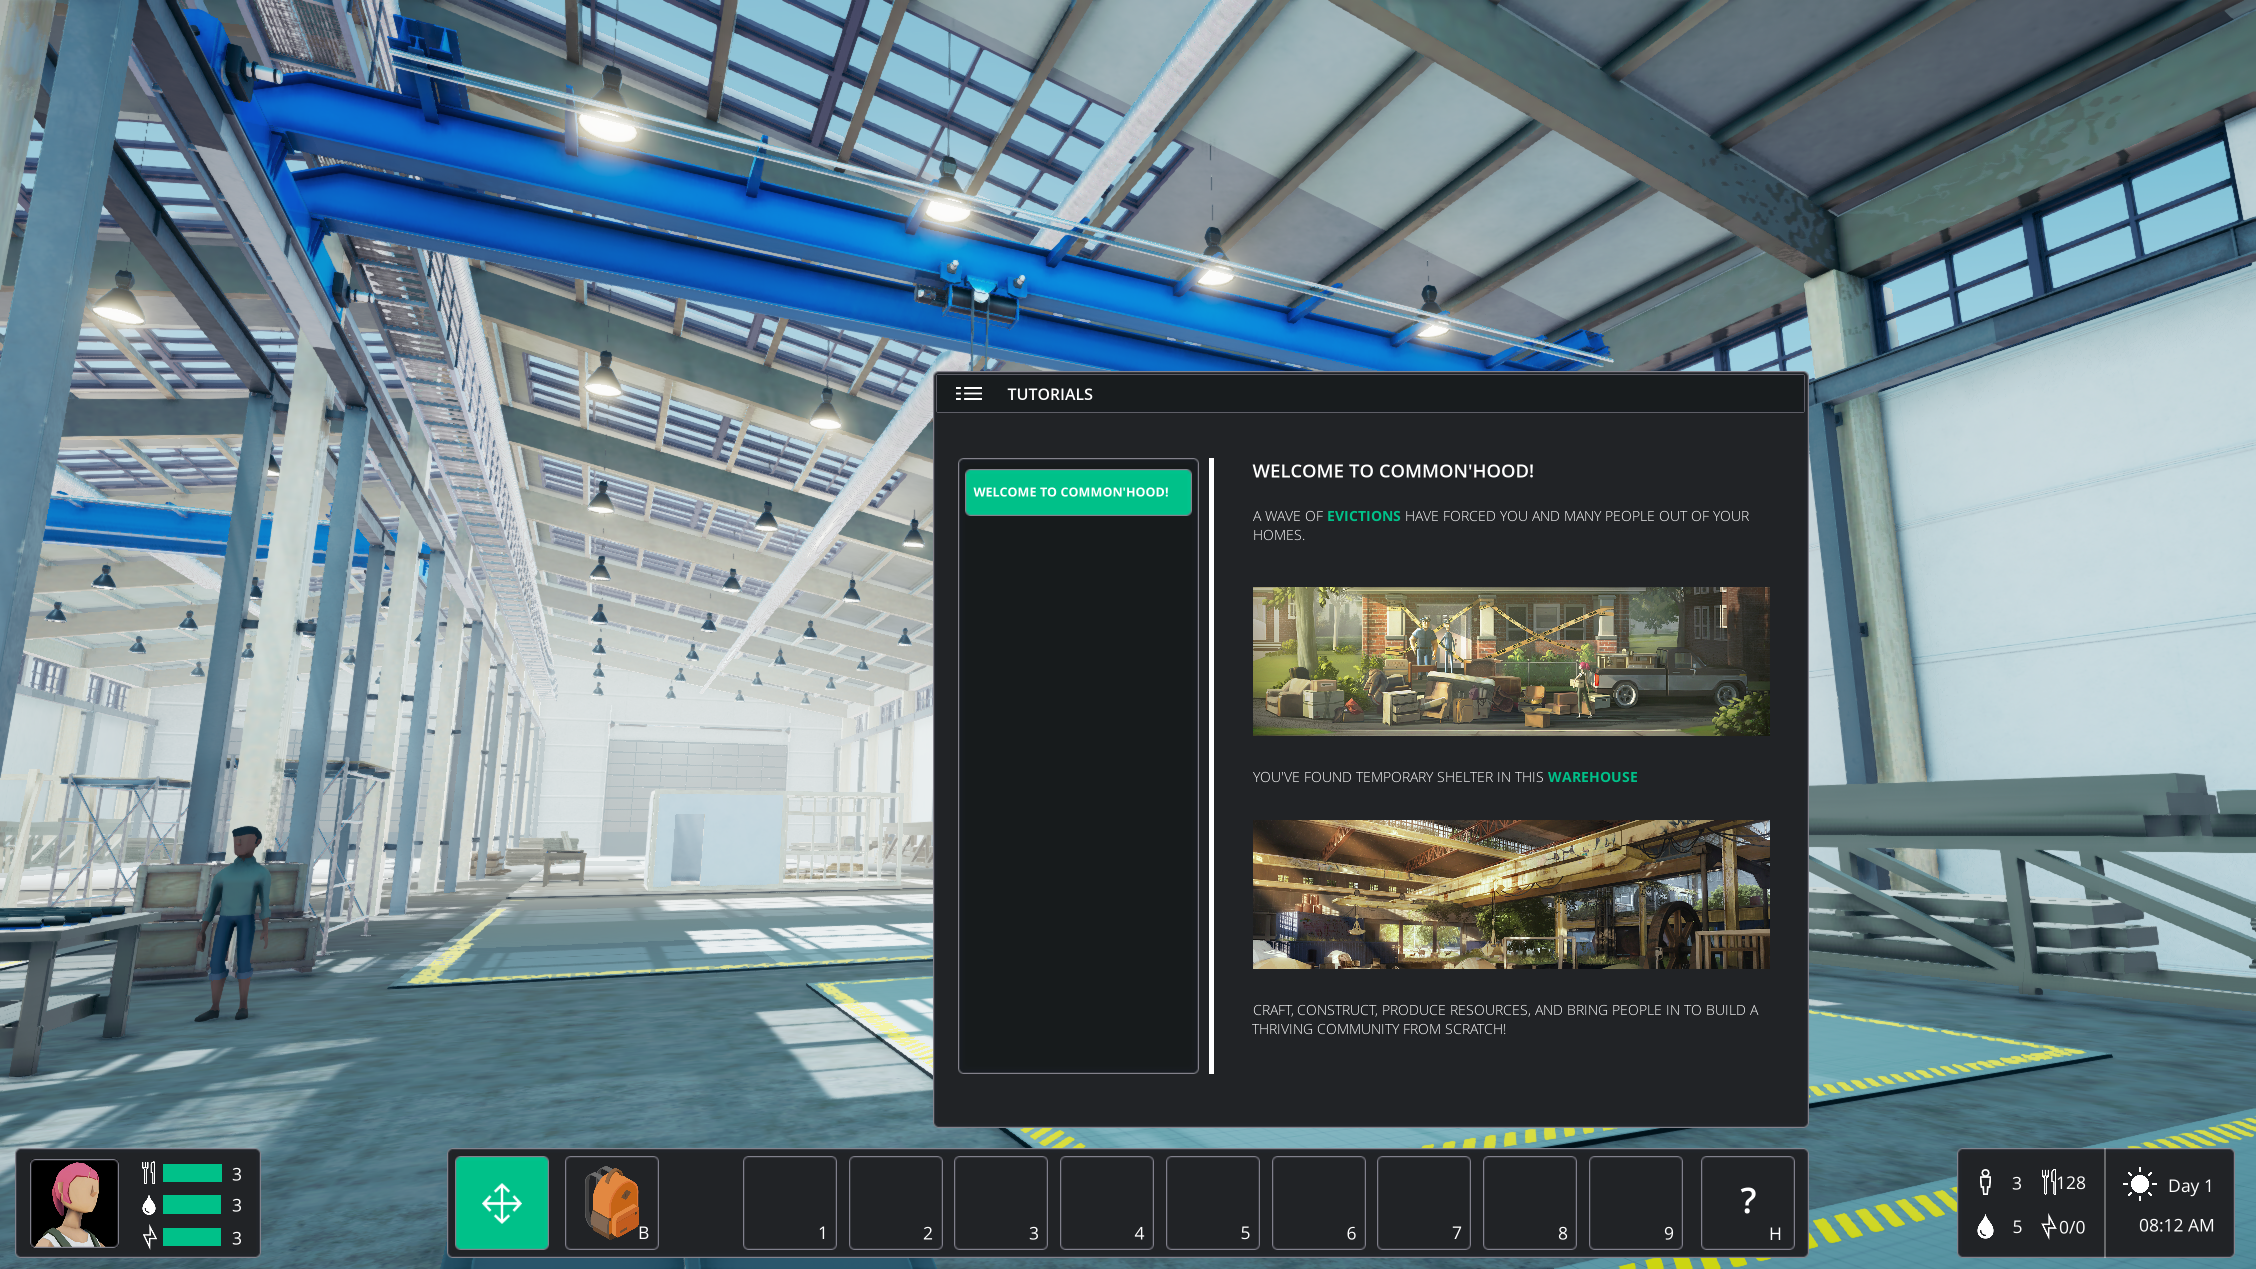Click the community food stock icon
This screenshot has height=1269, width=2256.
(2049, 1183)
